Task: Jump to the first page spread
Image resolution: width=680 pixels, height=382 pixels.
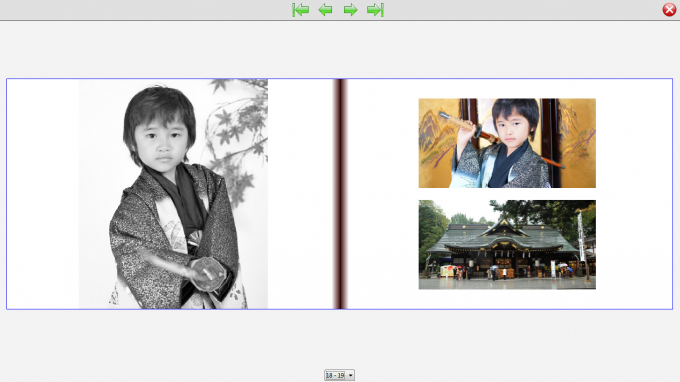Action: coord(301,10)
